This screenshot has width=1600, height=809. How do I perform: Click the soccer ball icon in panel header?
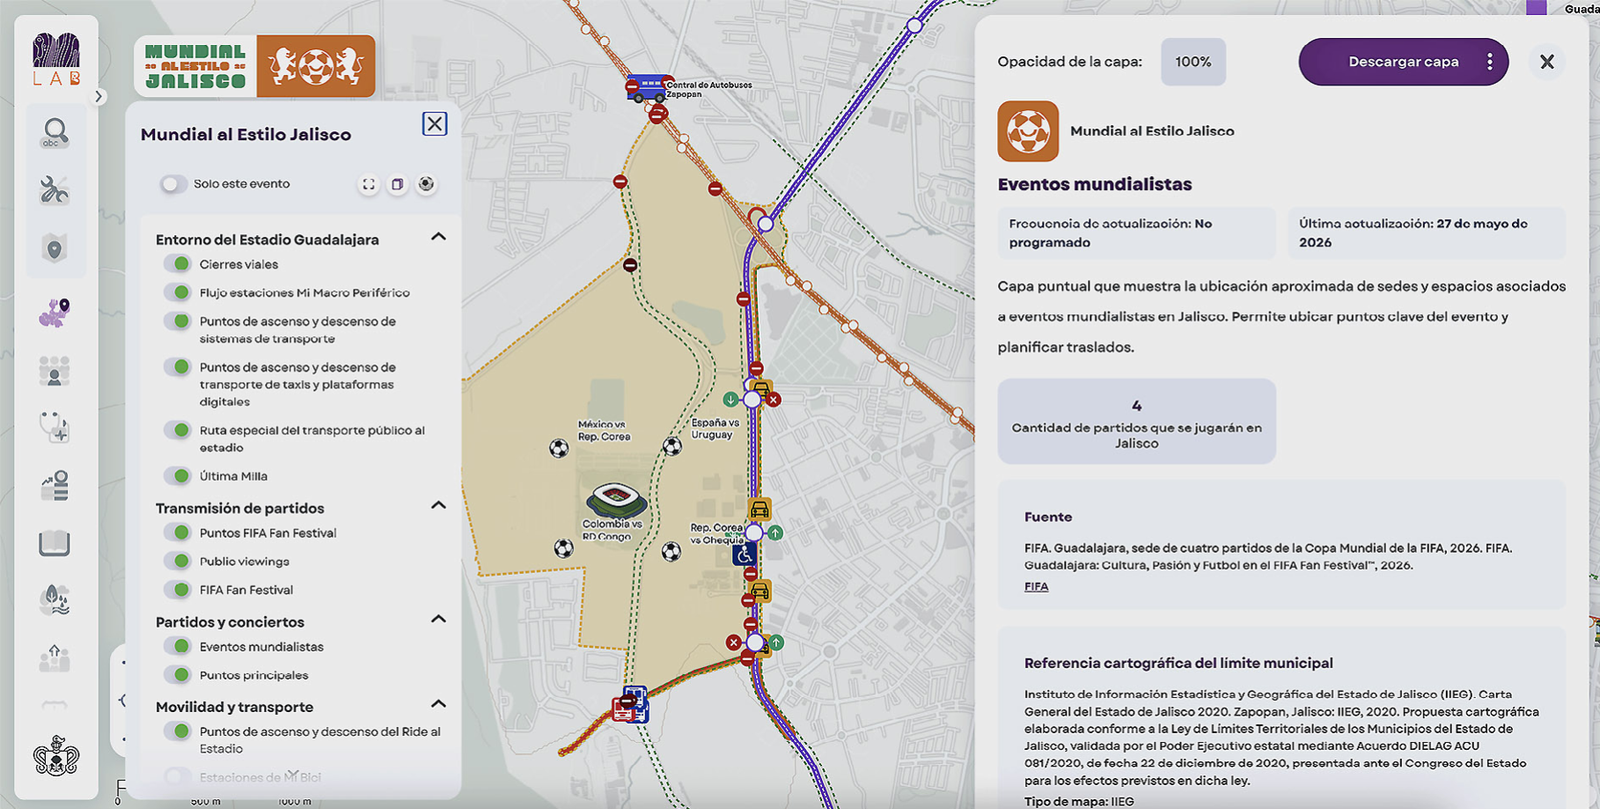tap(427, 184)
